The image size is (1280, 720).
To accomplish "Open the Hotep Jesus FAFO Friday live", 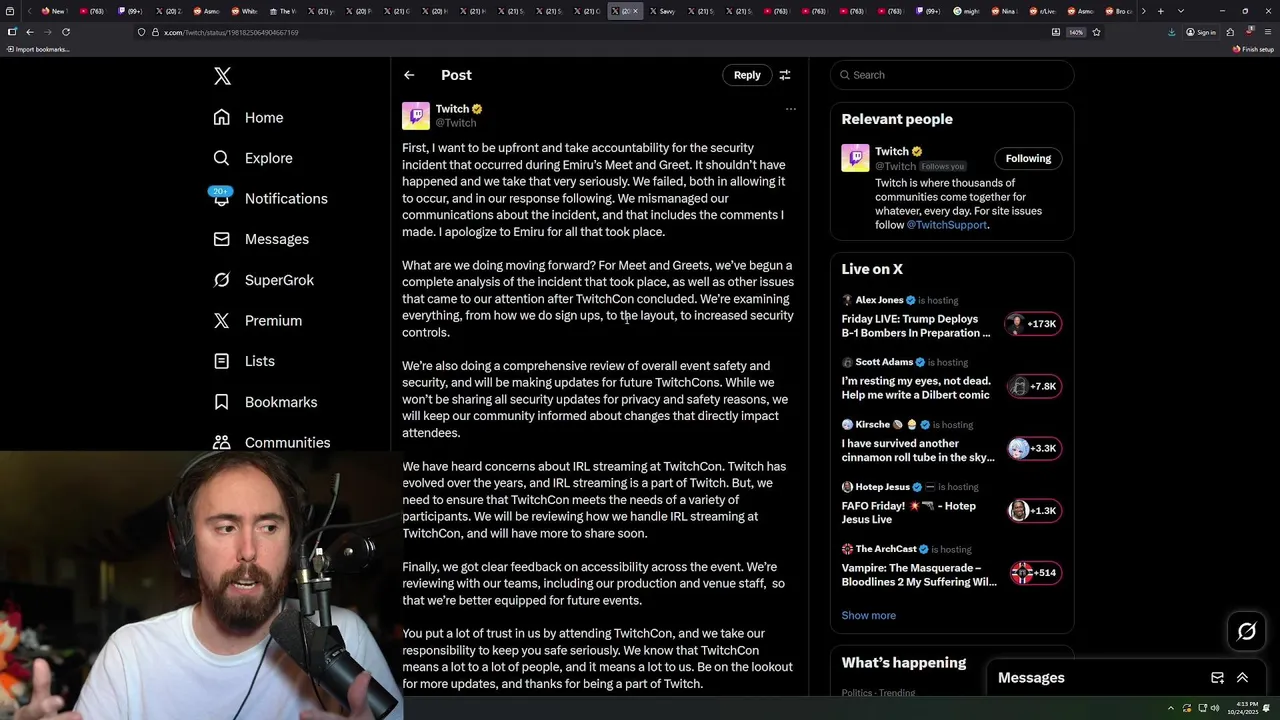I will (909, 513).
